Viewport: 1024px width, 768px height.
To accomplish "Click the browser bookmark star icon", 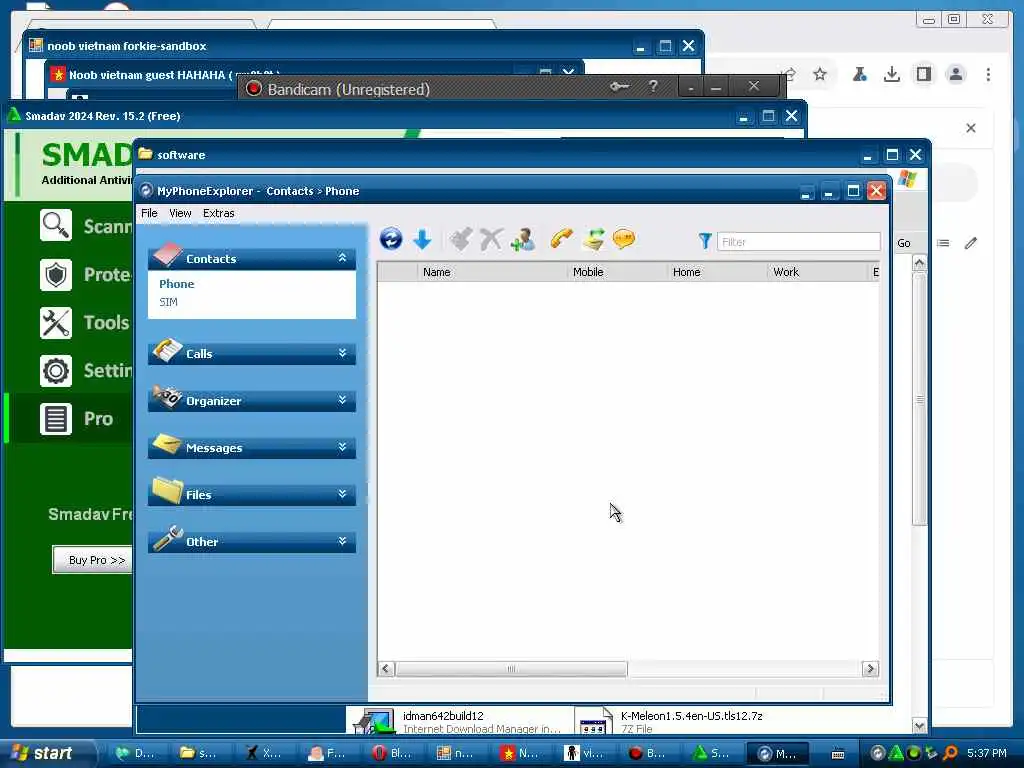I will tap(820, 74).
